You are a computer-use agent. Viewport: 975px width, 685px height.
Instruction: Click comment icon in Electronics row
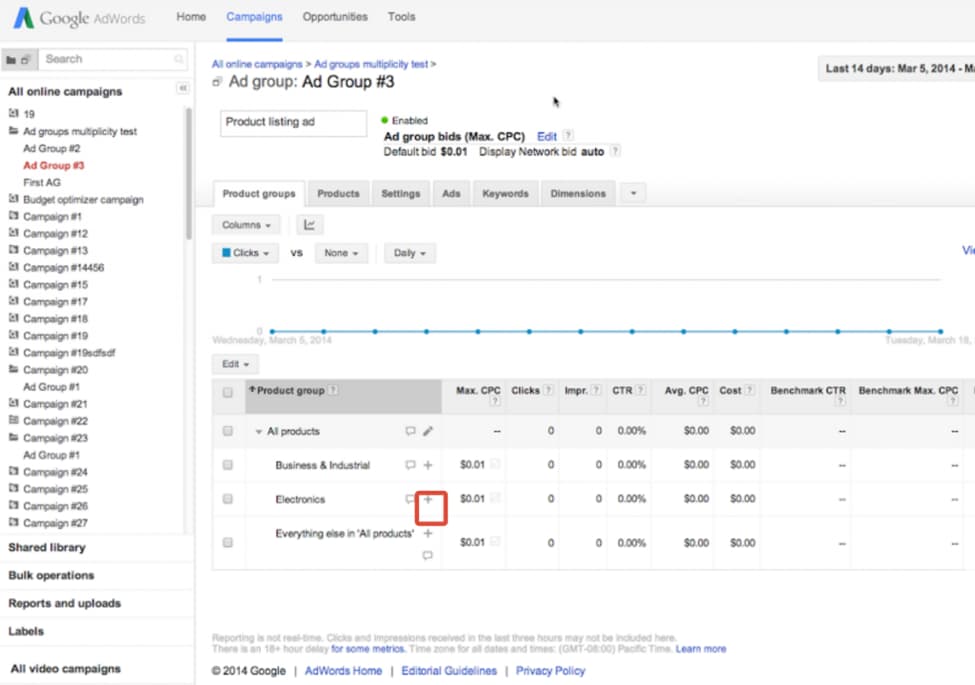pos(409,499)
